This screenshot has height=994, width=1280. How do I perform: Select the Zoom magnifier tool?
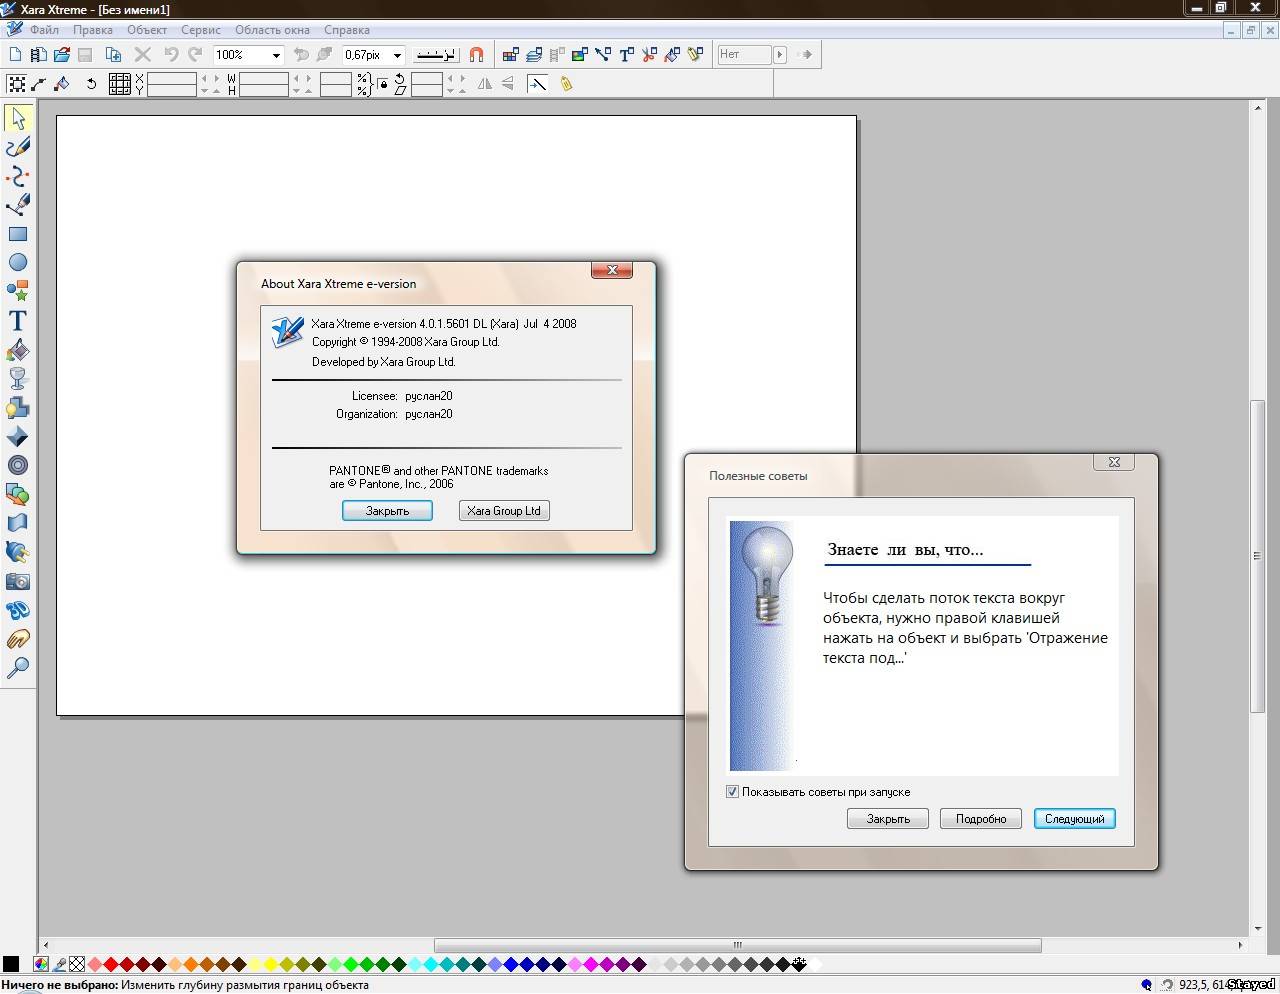coord(18,667)
